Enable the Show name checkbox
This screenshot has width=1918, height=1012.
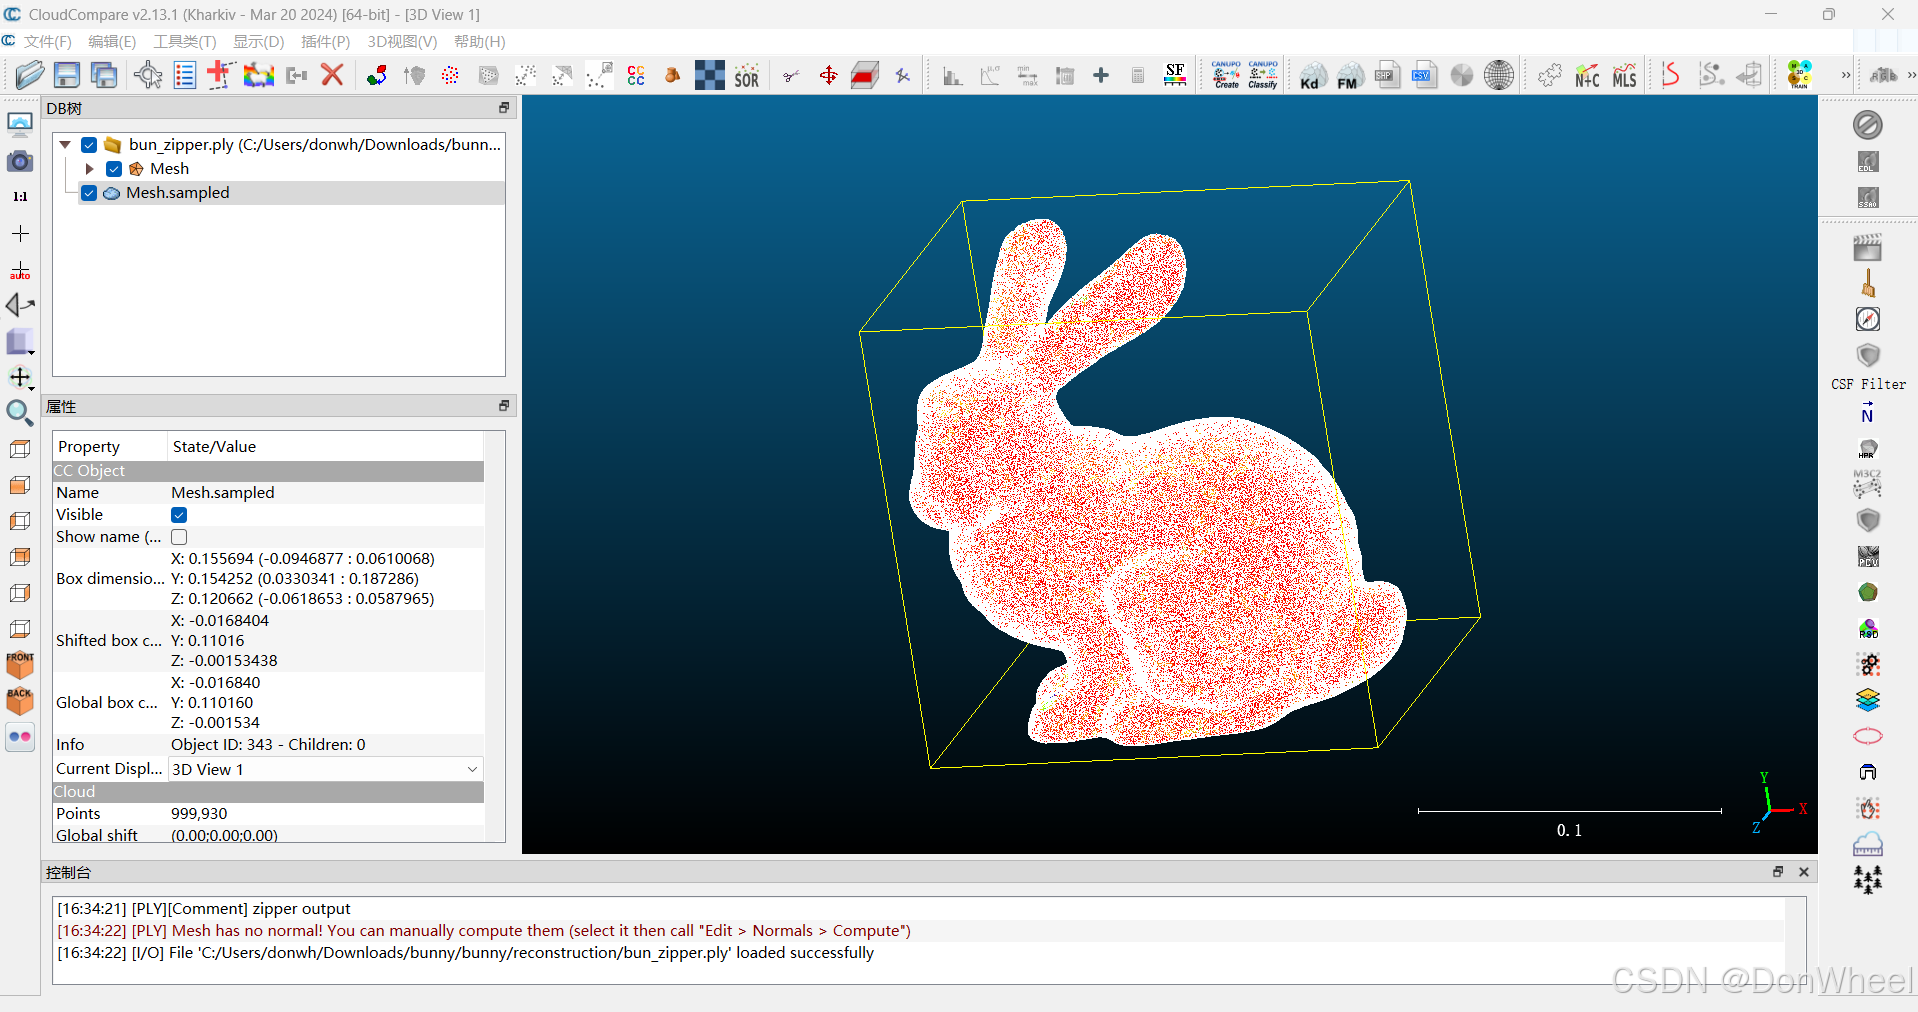179,537
